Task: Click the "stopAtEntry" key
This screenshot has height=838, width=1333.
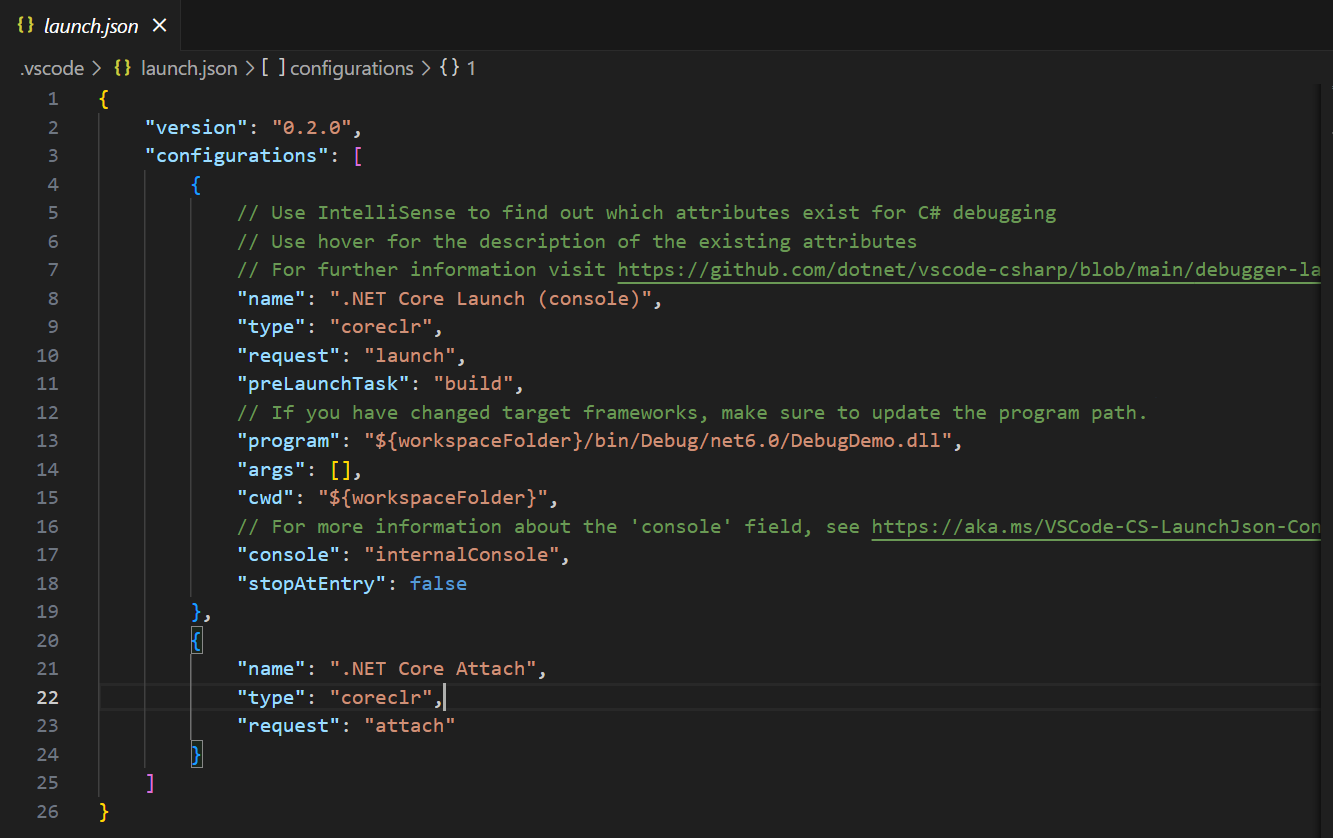Action: (312, 583)
